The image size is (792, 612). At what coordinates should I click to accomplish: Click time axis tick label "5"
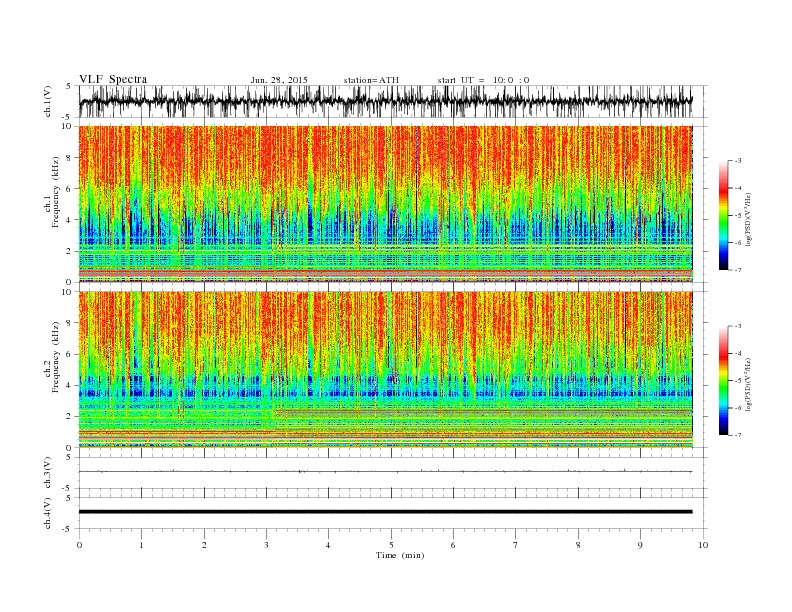(391, 545)
